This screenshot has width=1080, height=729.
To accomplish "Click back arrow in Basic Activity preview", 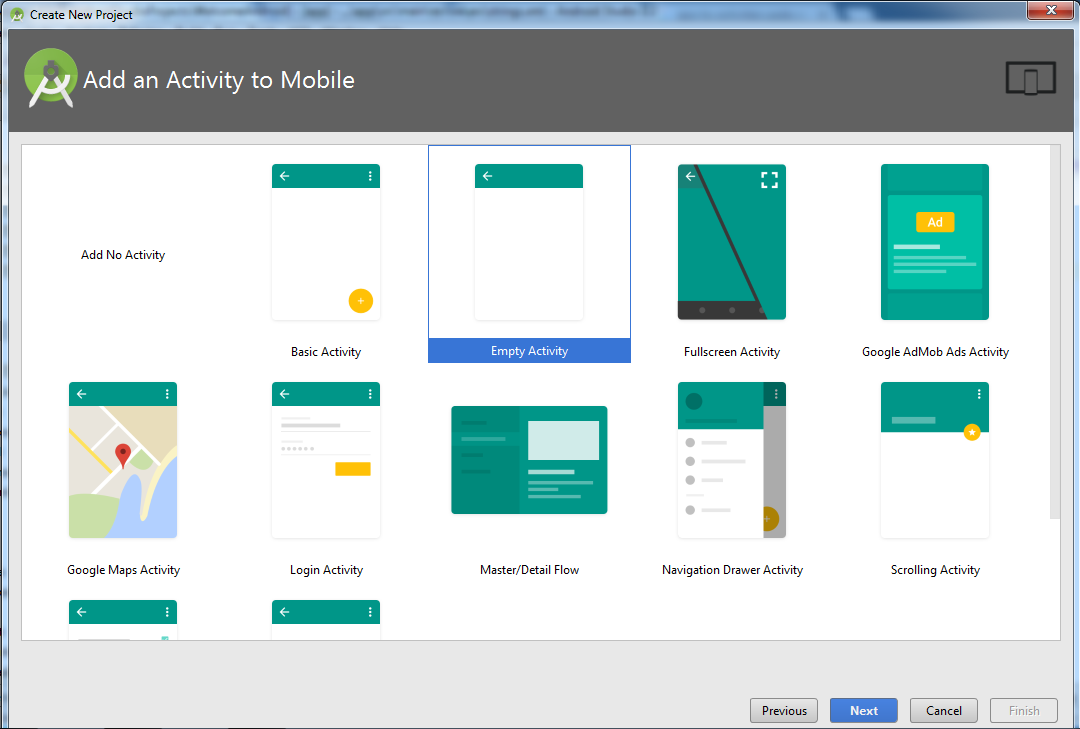I will click(x=284, y=176).
